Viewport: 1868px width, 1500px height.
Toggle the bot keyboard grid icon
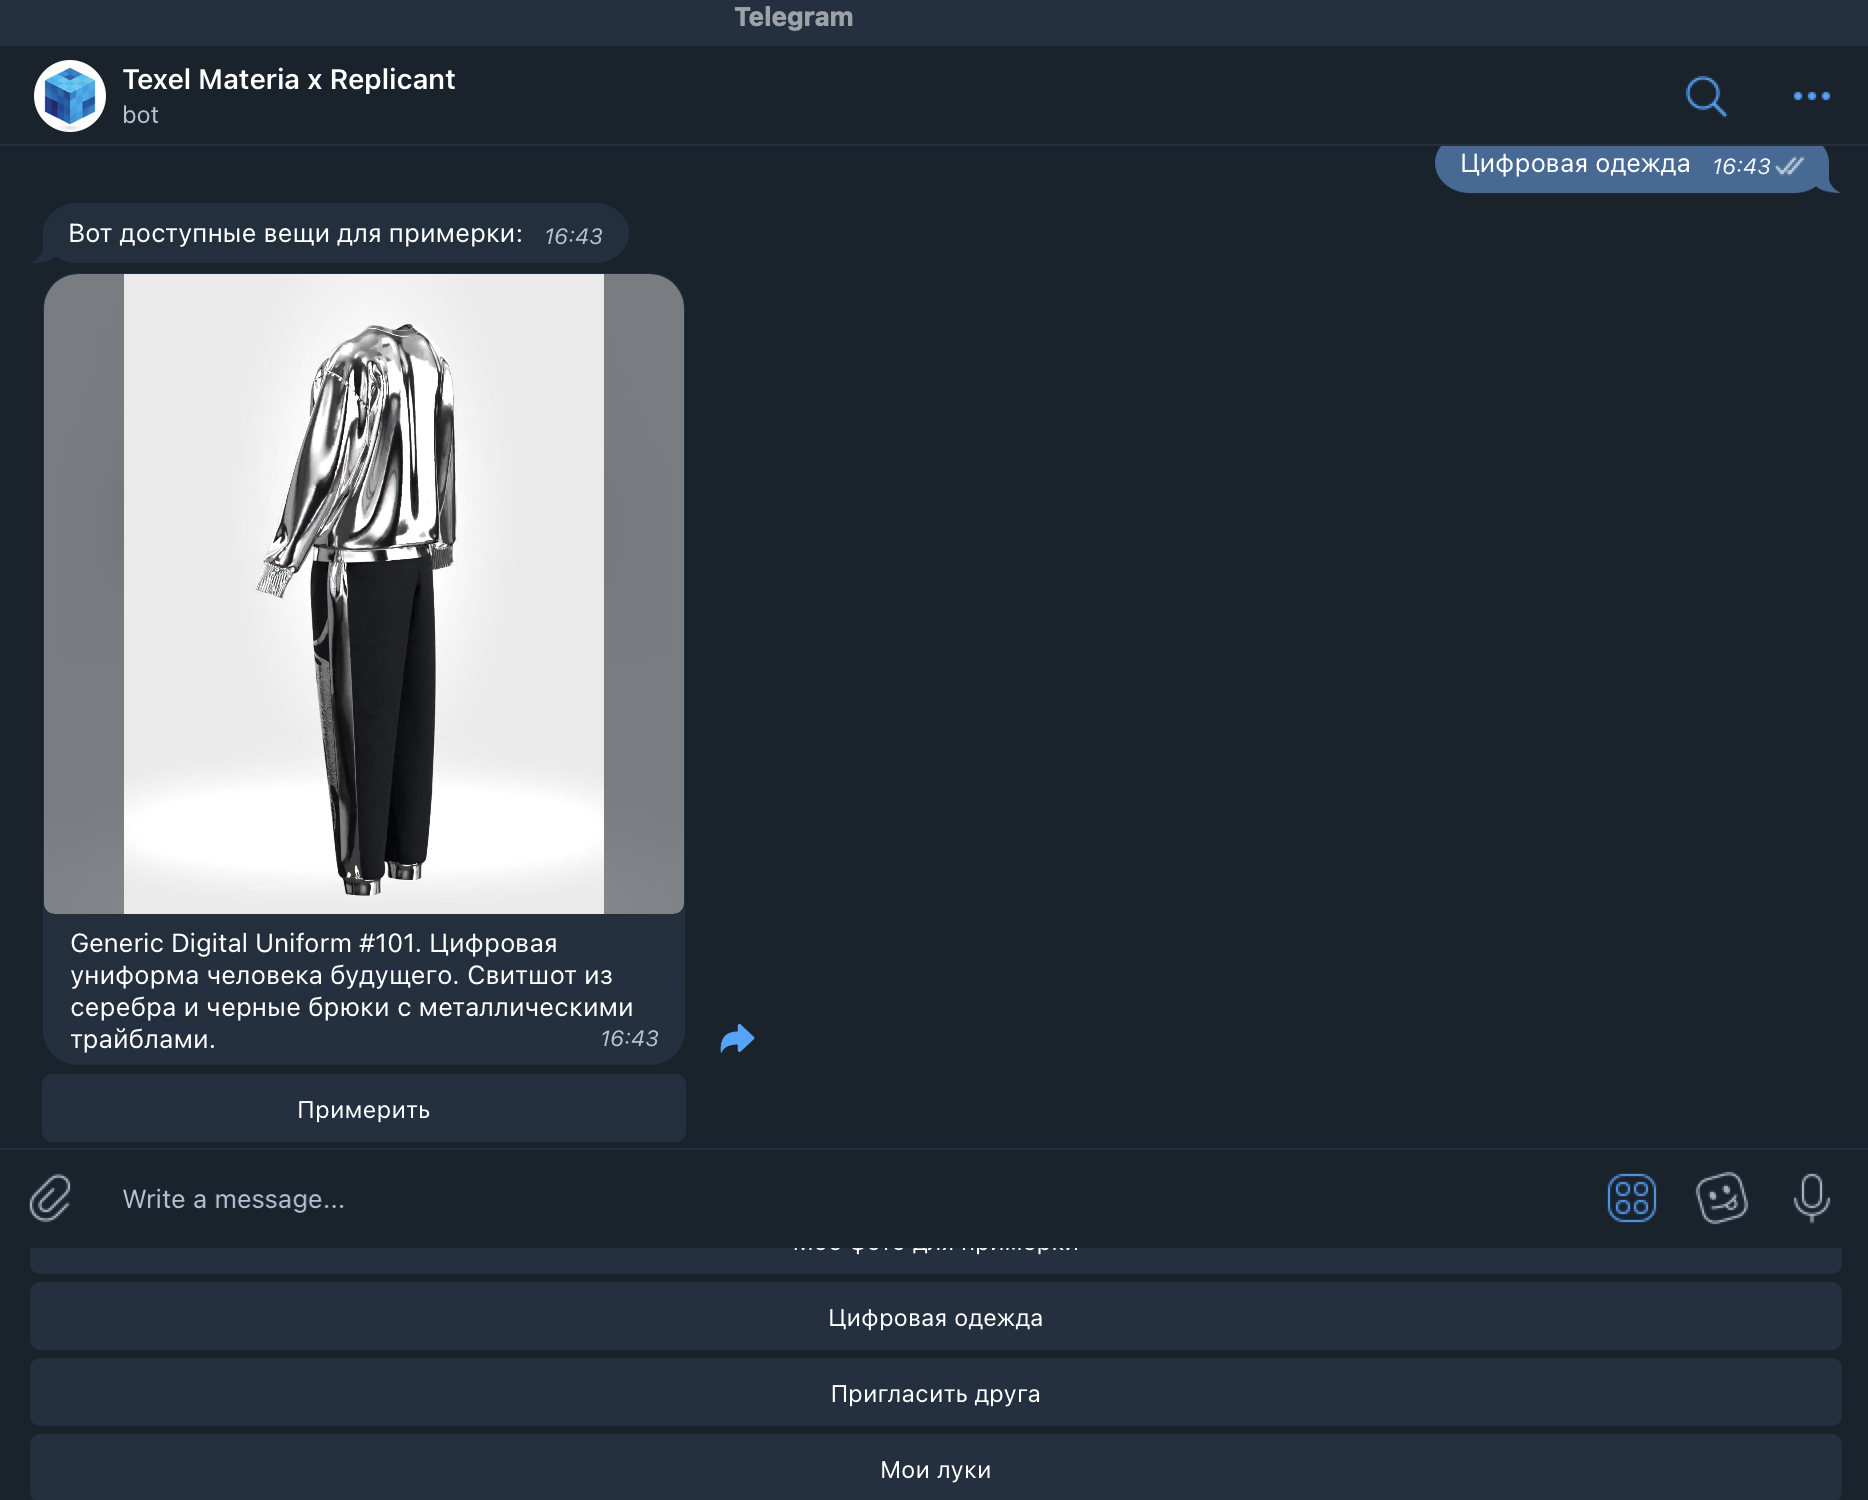1631,1198
